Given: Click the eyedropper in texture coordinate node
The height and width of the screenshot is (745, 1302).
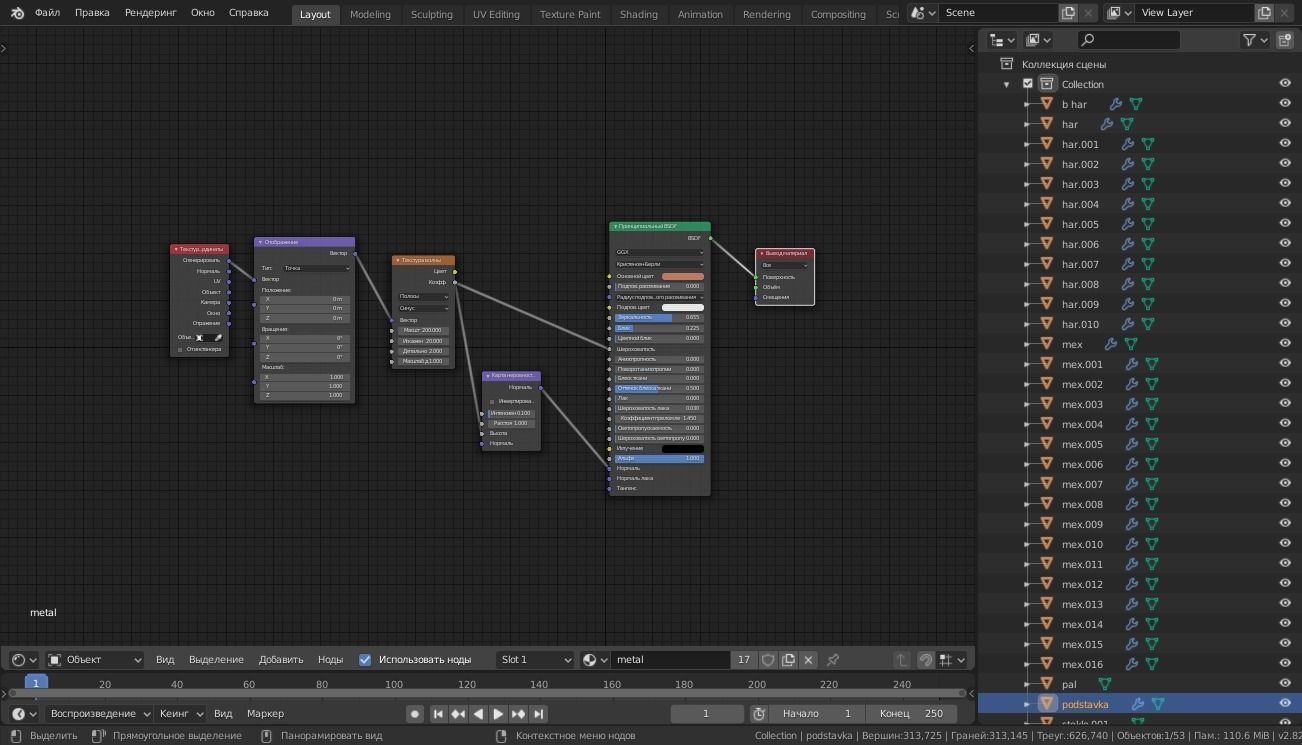Looking at the screenshot, I should click(218, 338).
